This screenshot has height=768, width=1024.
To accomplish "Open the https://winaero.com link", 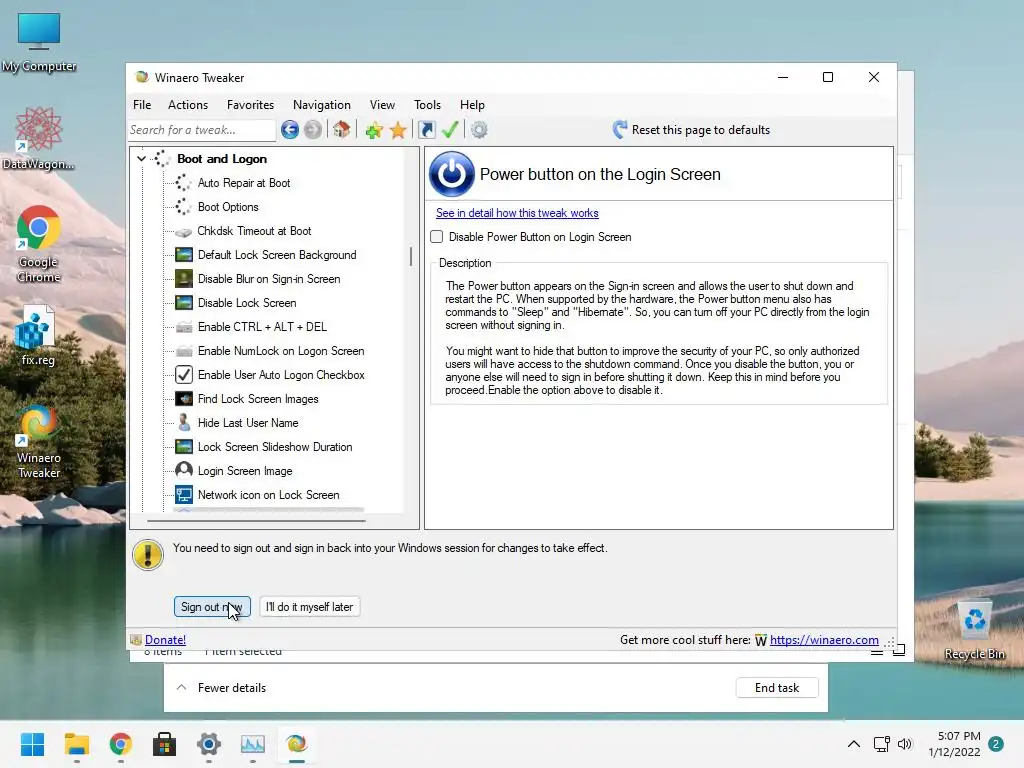I will point(824,640).
